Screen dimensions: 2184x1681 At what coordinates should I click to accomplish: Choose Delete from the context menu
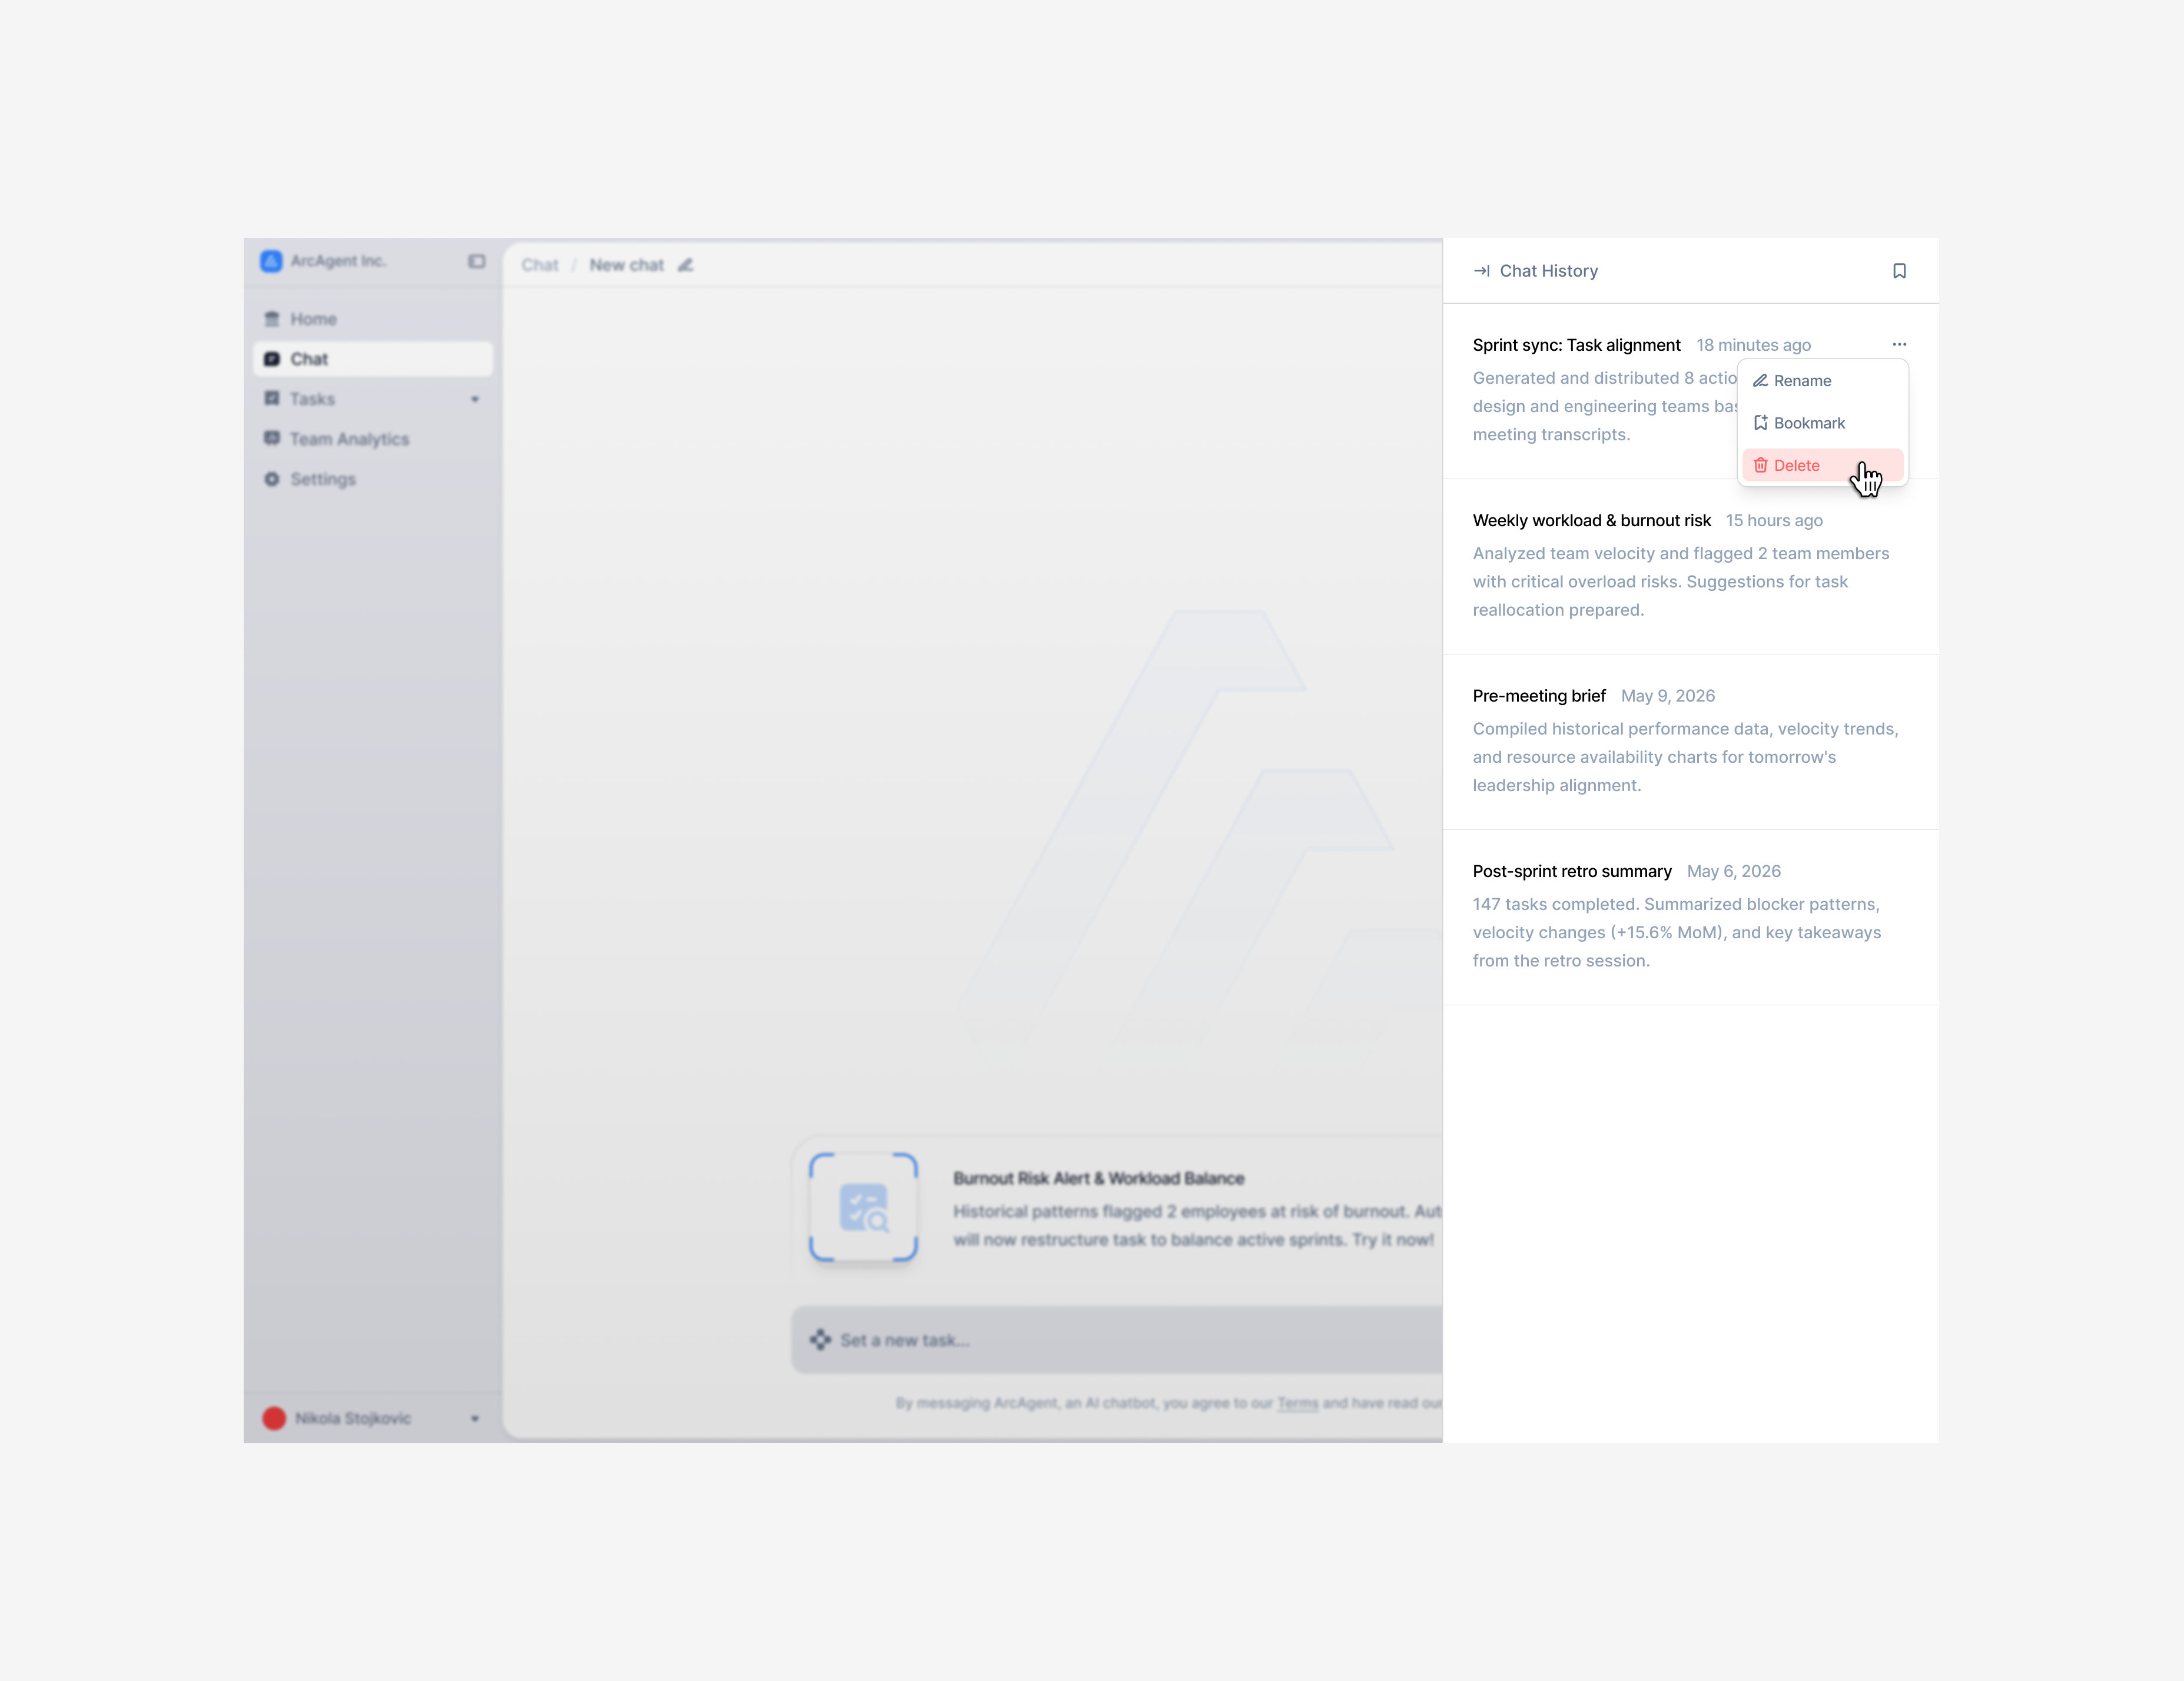(x=1822, y=465)
